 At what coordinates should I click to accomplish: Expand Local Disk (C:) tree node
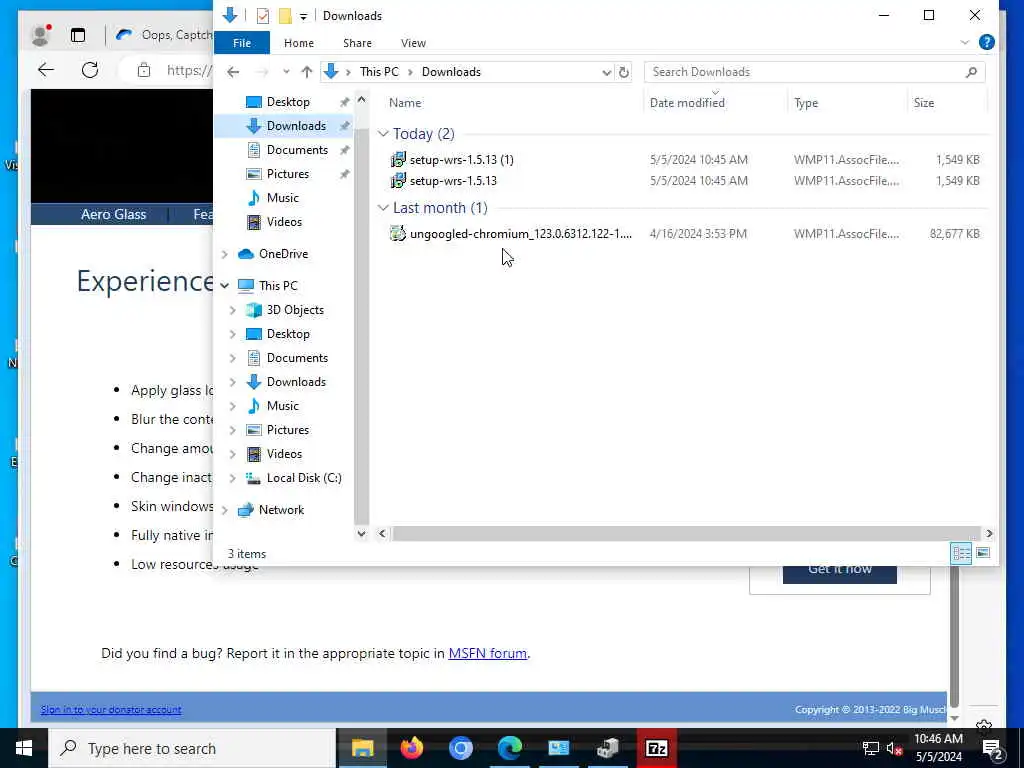pyautogui.click(x=232, y=478)
